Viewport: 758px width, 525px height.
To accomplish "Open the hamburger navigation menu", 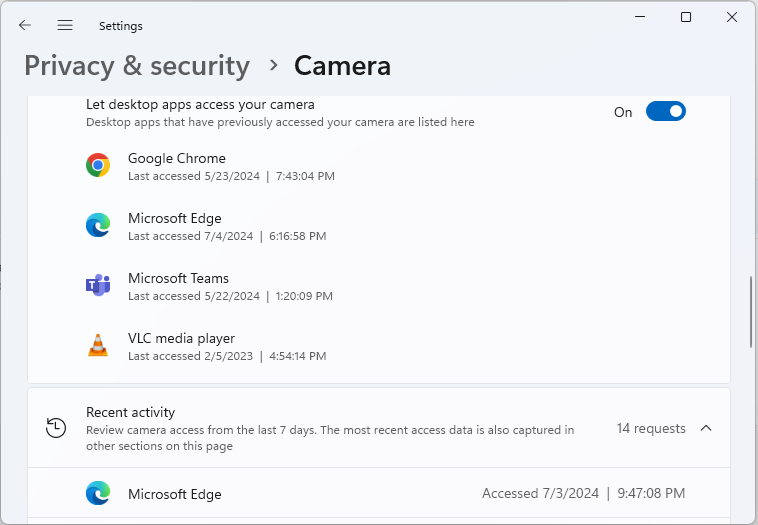I will click(x=65, y=25).
